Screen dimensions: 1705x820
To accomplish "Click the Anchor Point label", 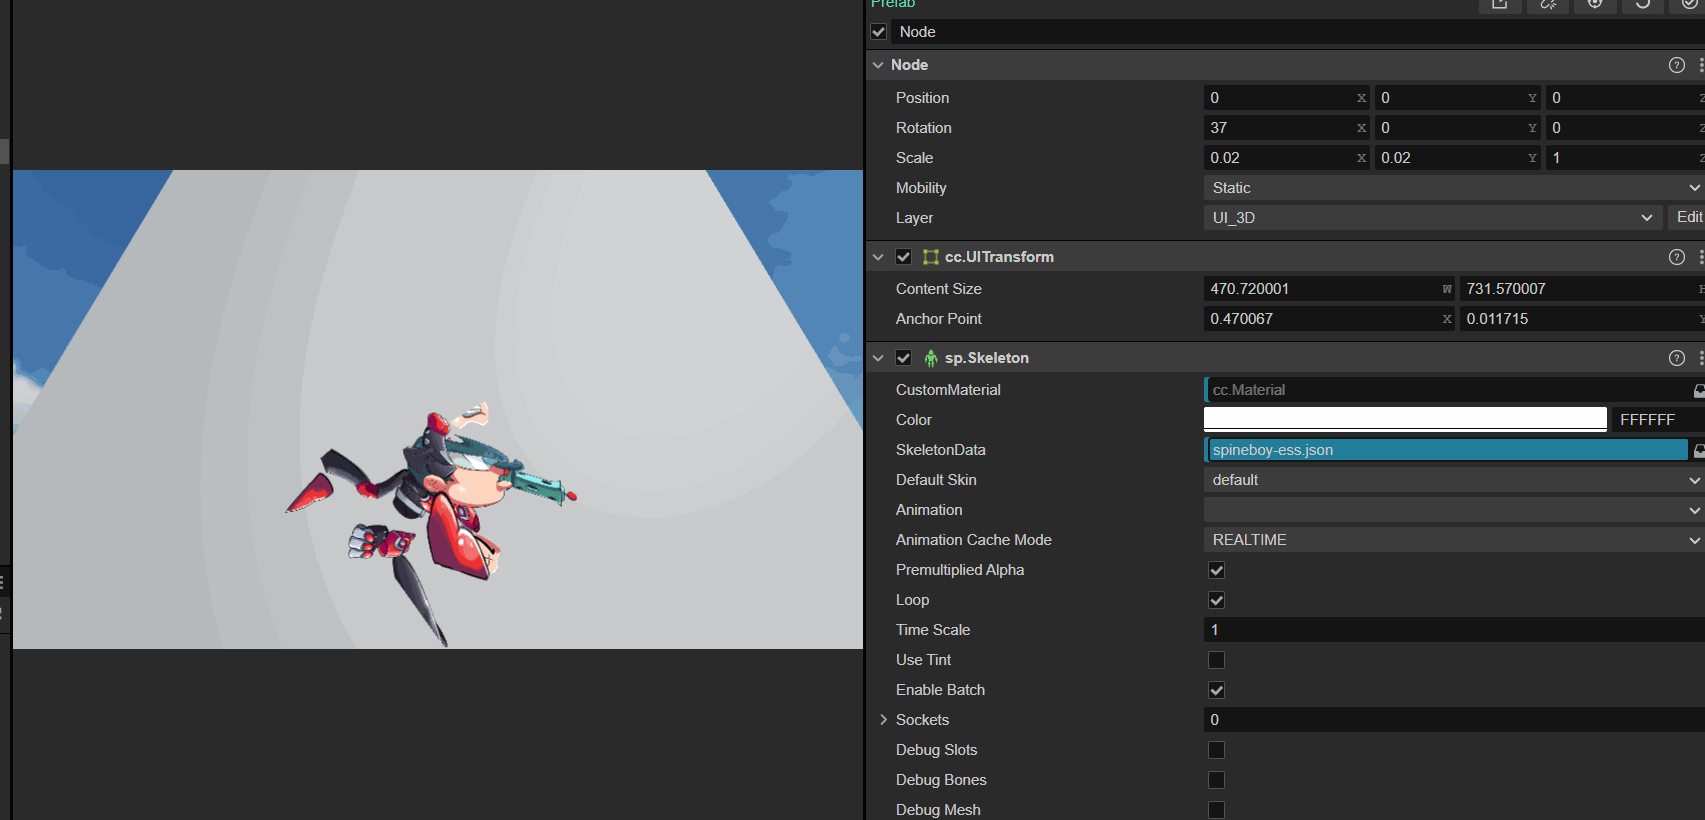I will point(938,319).
